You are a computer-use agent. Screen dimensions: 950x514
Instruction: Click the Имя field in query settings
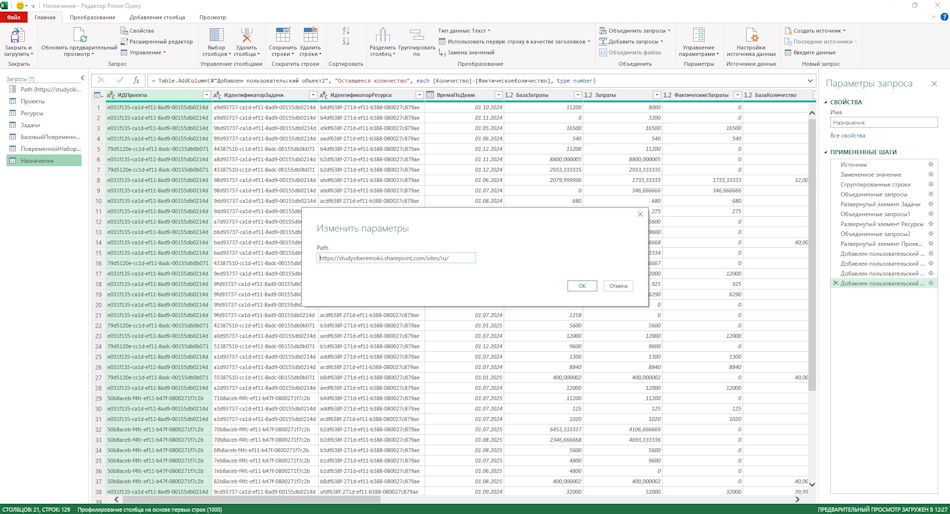[x=884, y=122]
